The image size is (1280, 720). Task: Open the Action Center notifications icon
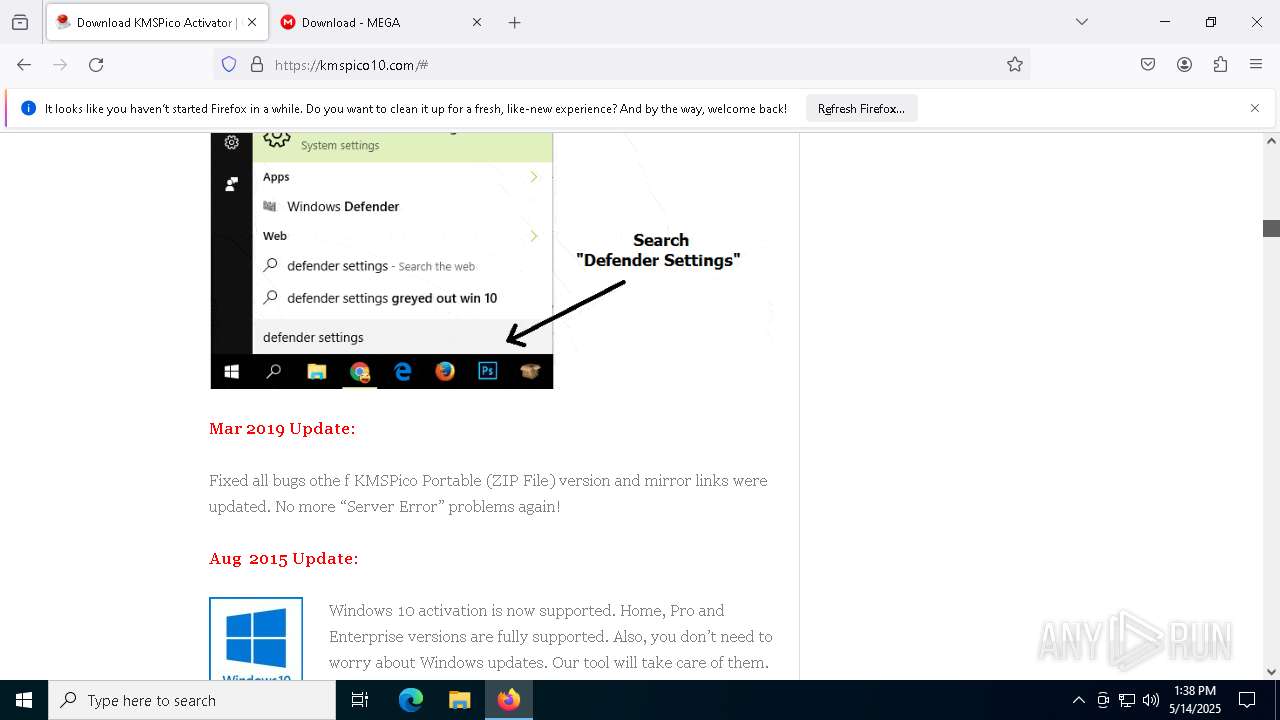1247,700
